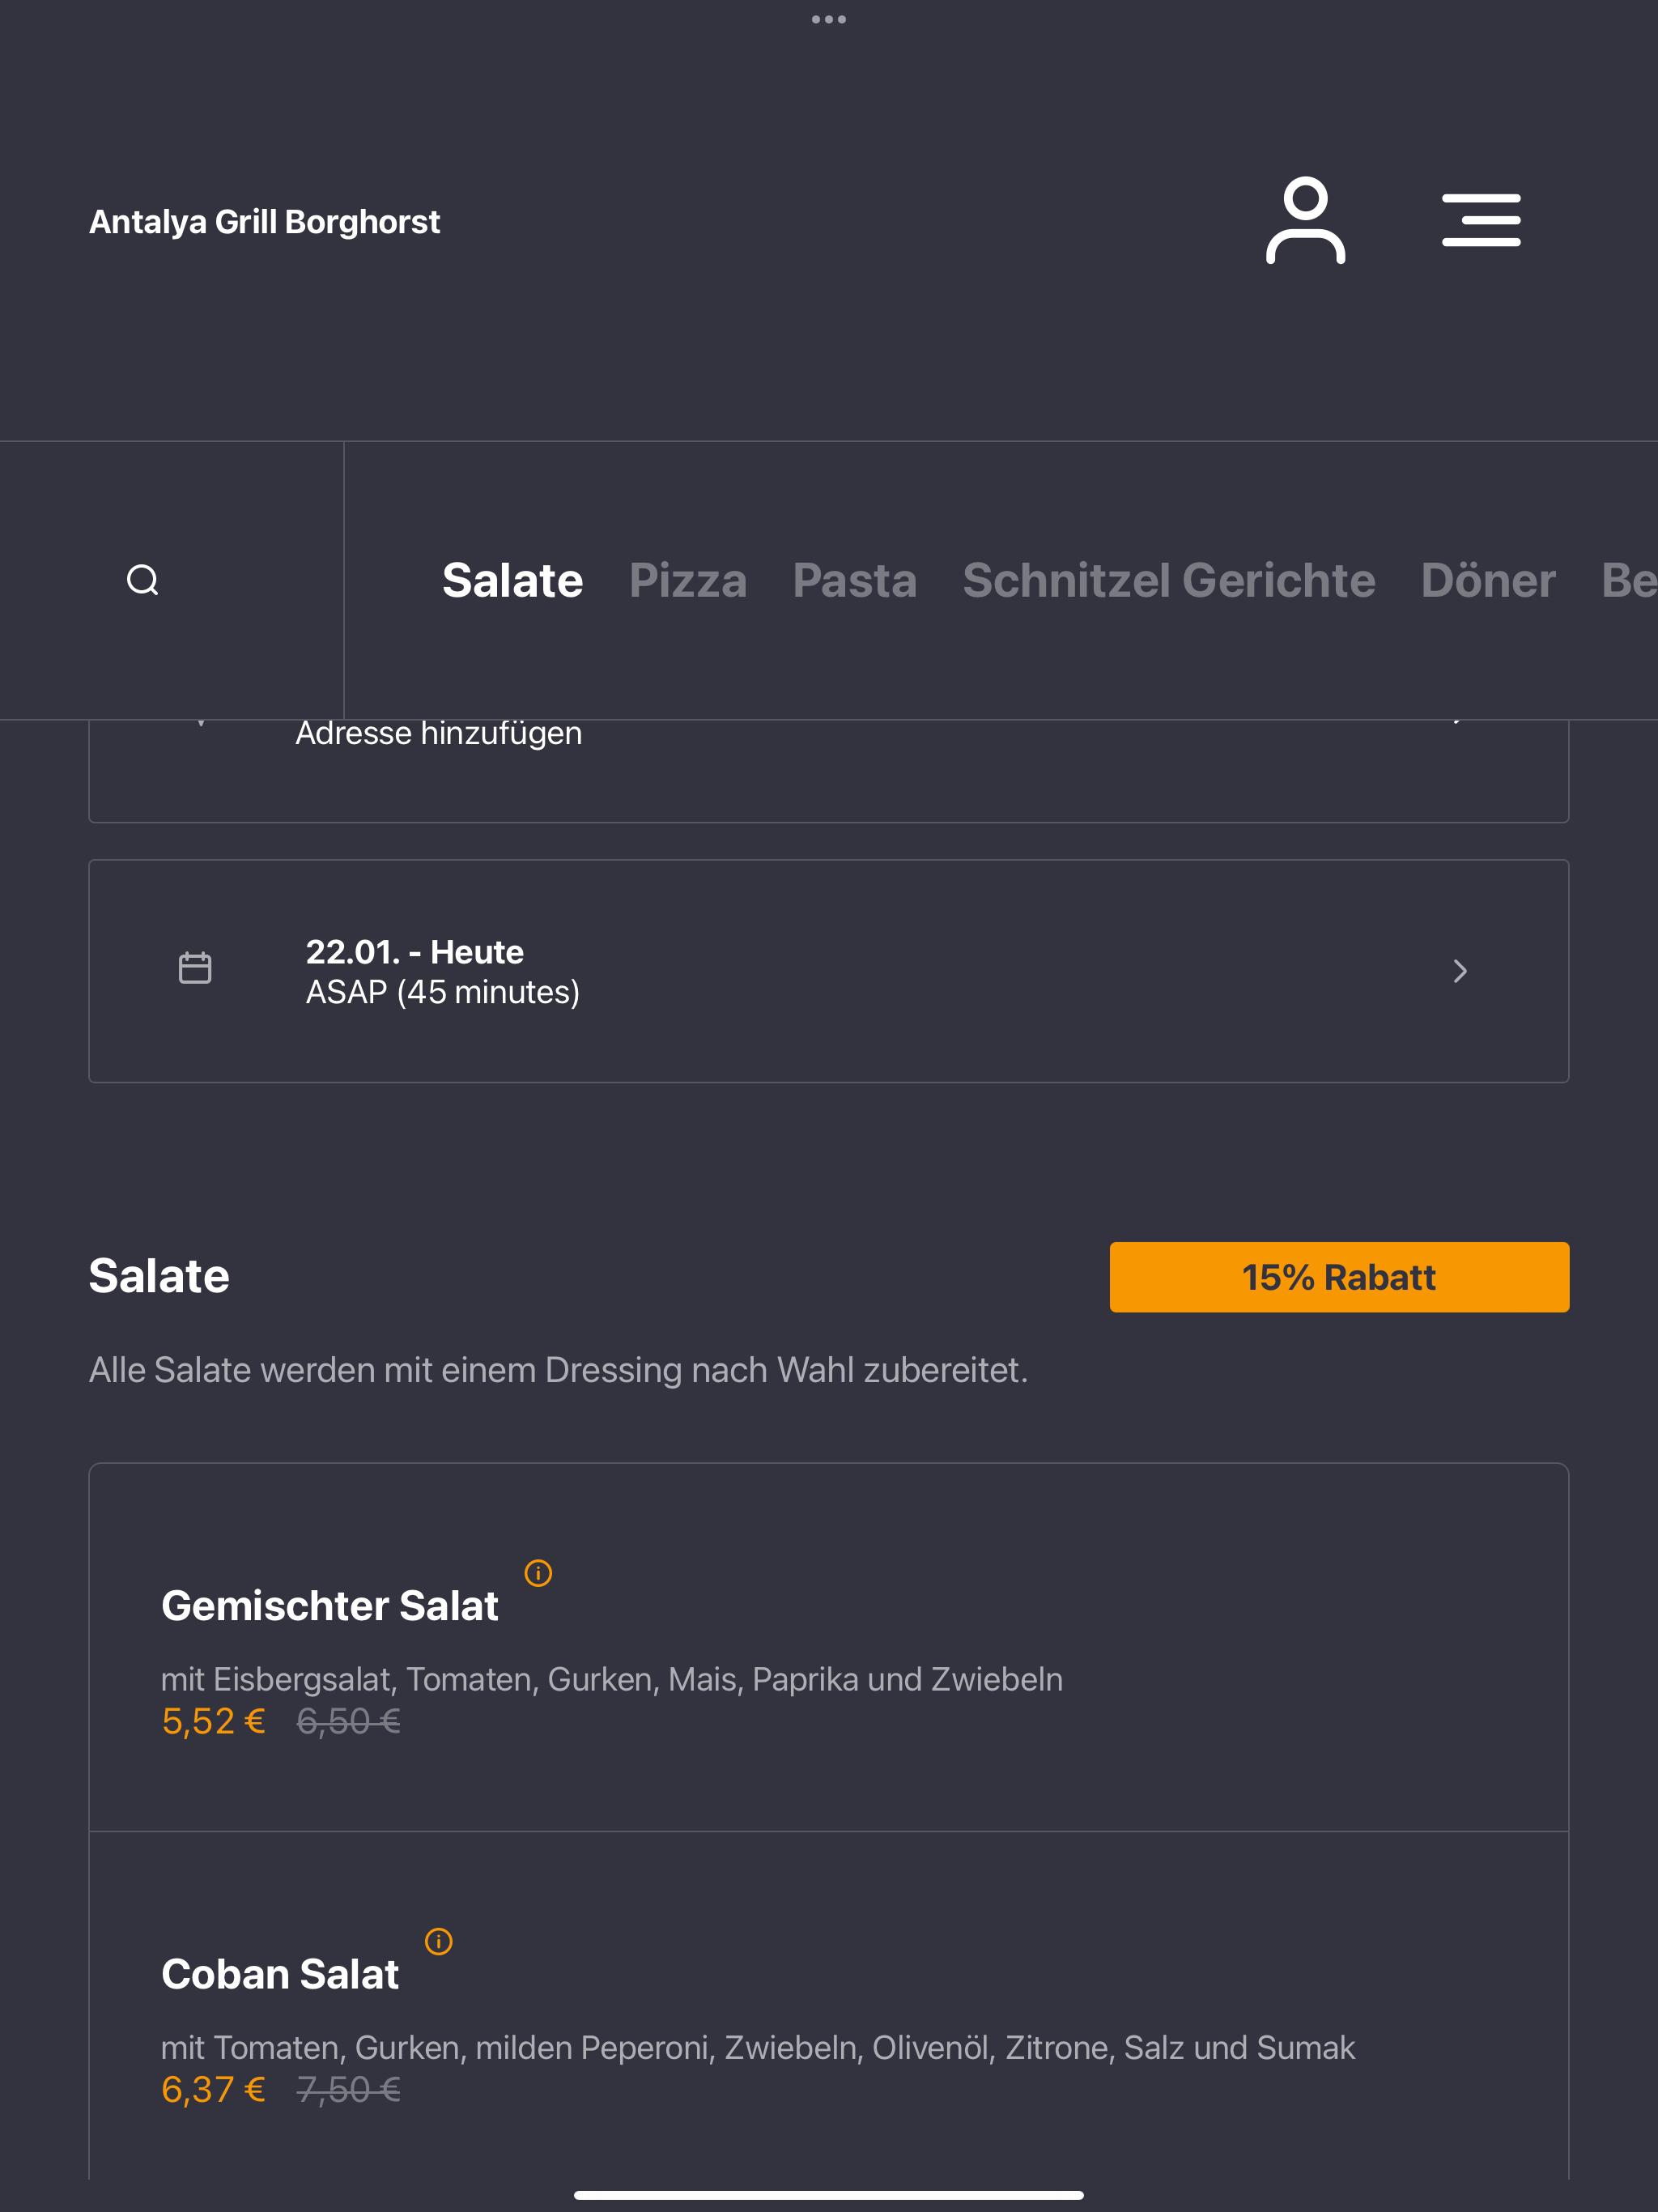Add Gemischter Salat item to order

(829, 1648)
